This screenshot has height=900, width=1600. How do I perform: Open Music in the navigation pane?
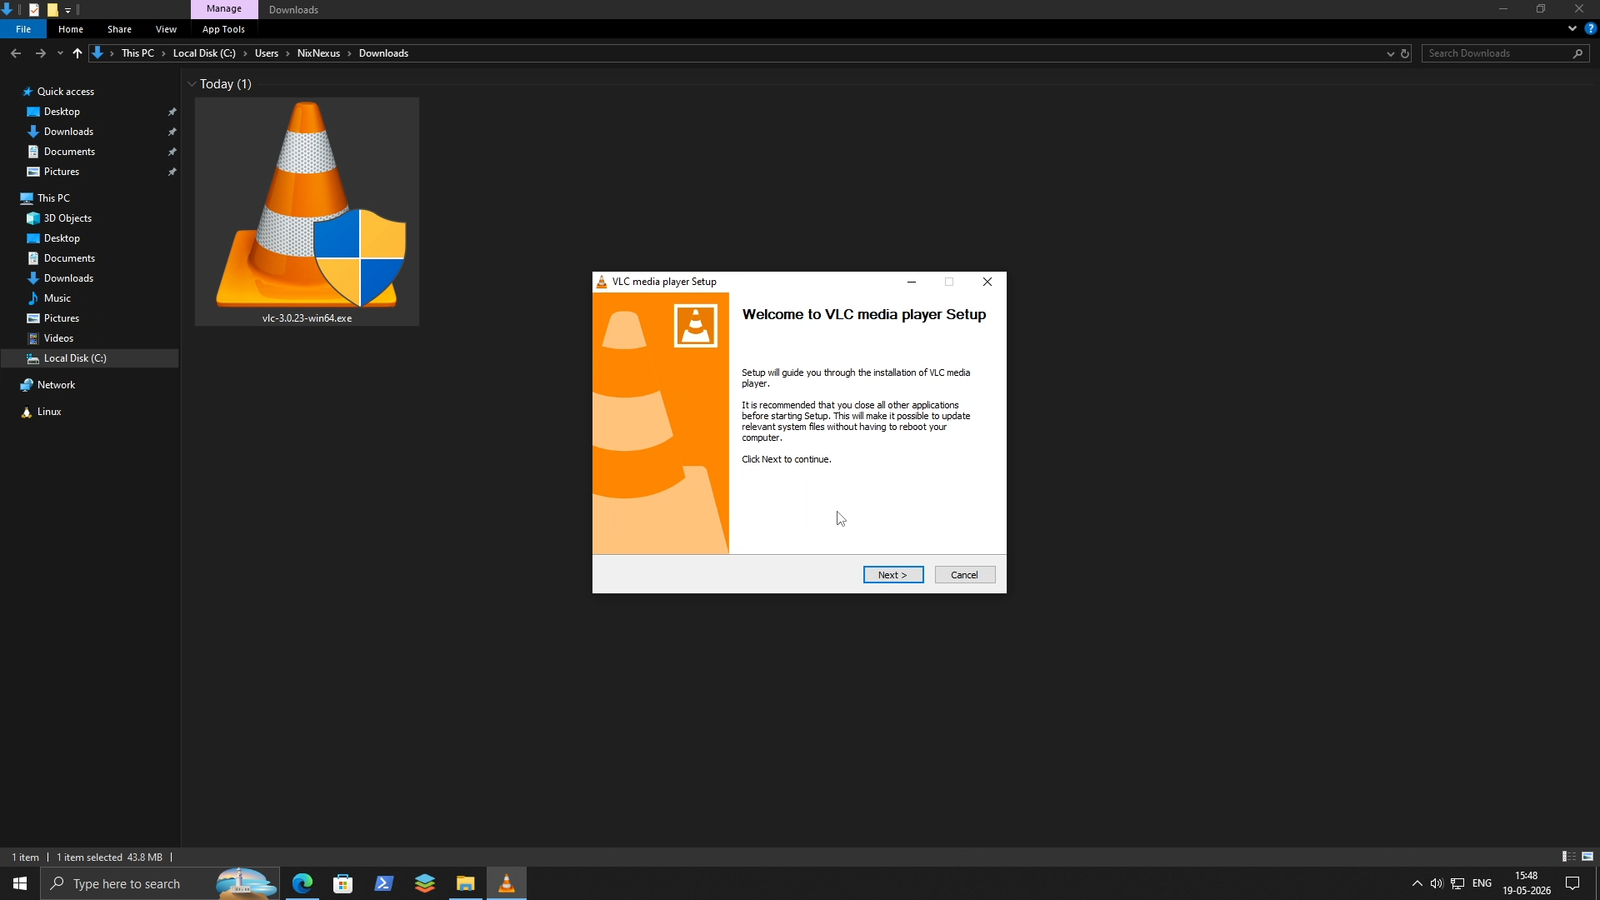point(57,298)
